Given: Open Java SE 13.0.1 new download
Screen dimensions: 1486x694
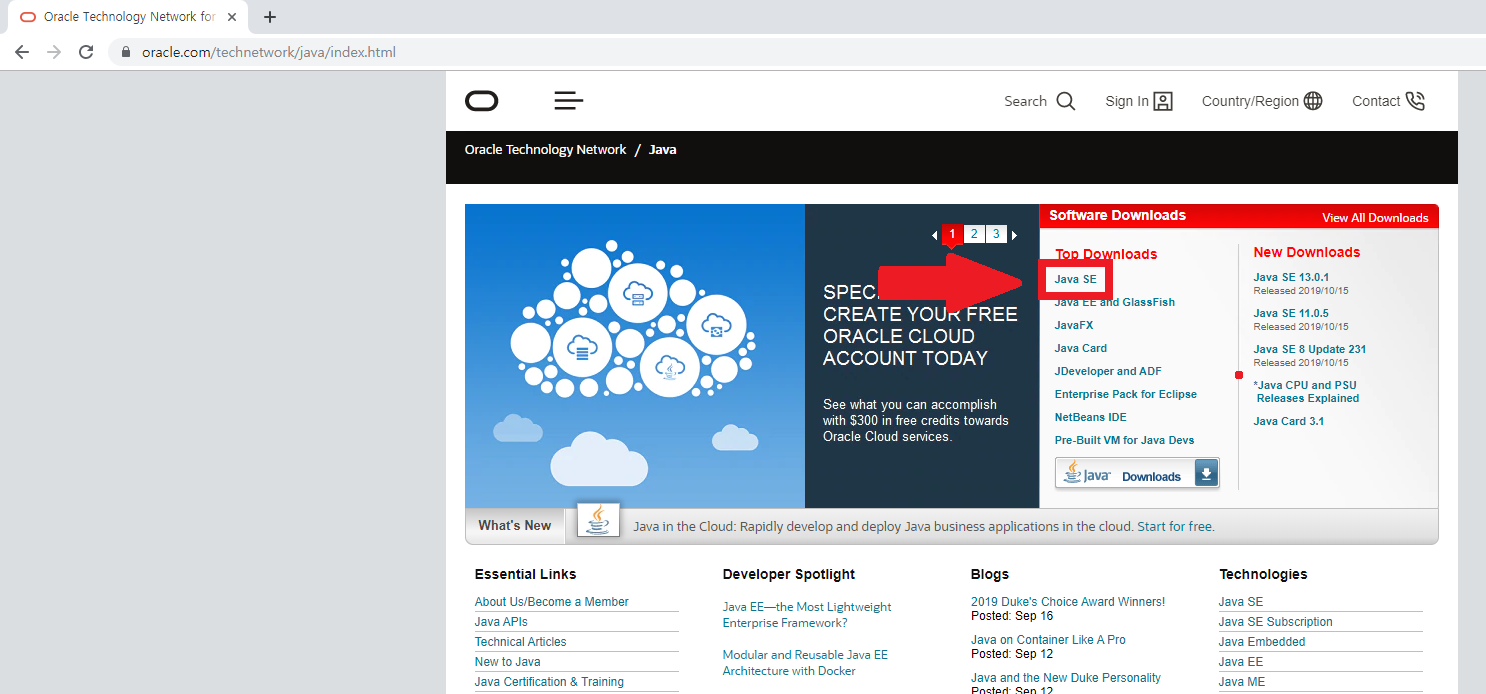Looking at the screenshot, I should click(x=1291, y=277).
